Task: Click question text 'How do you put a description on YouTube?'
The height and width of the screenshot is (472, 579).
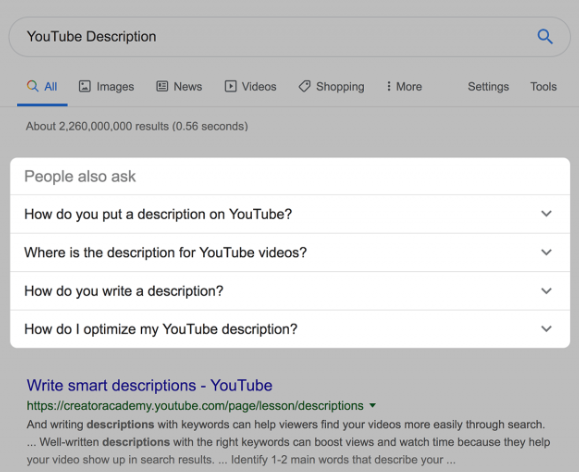Action: pos(158,215)
